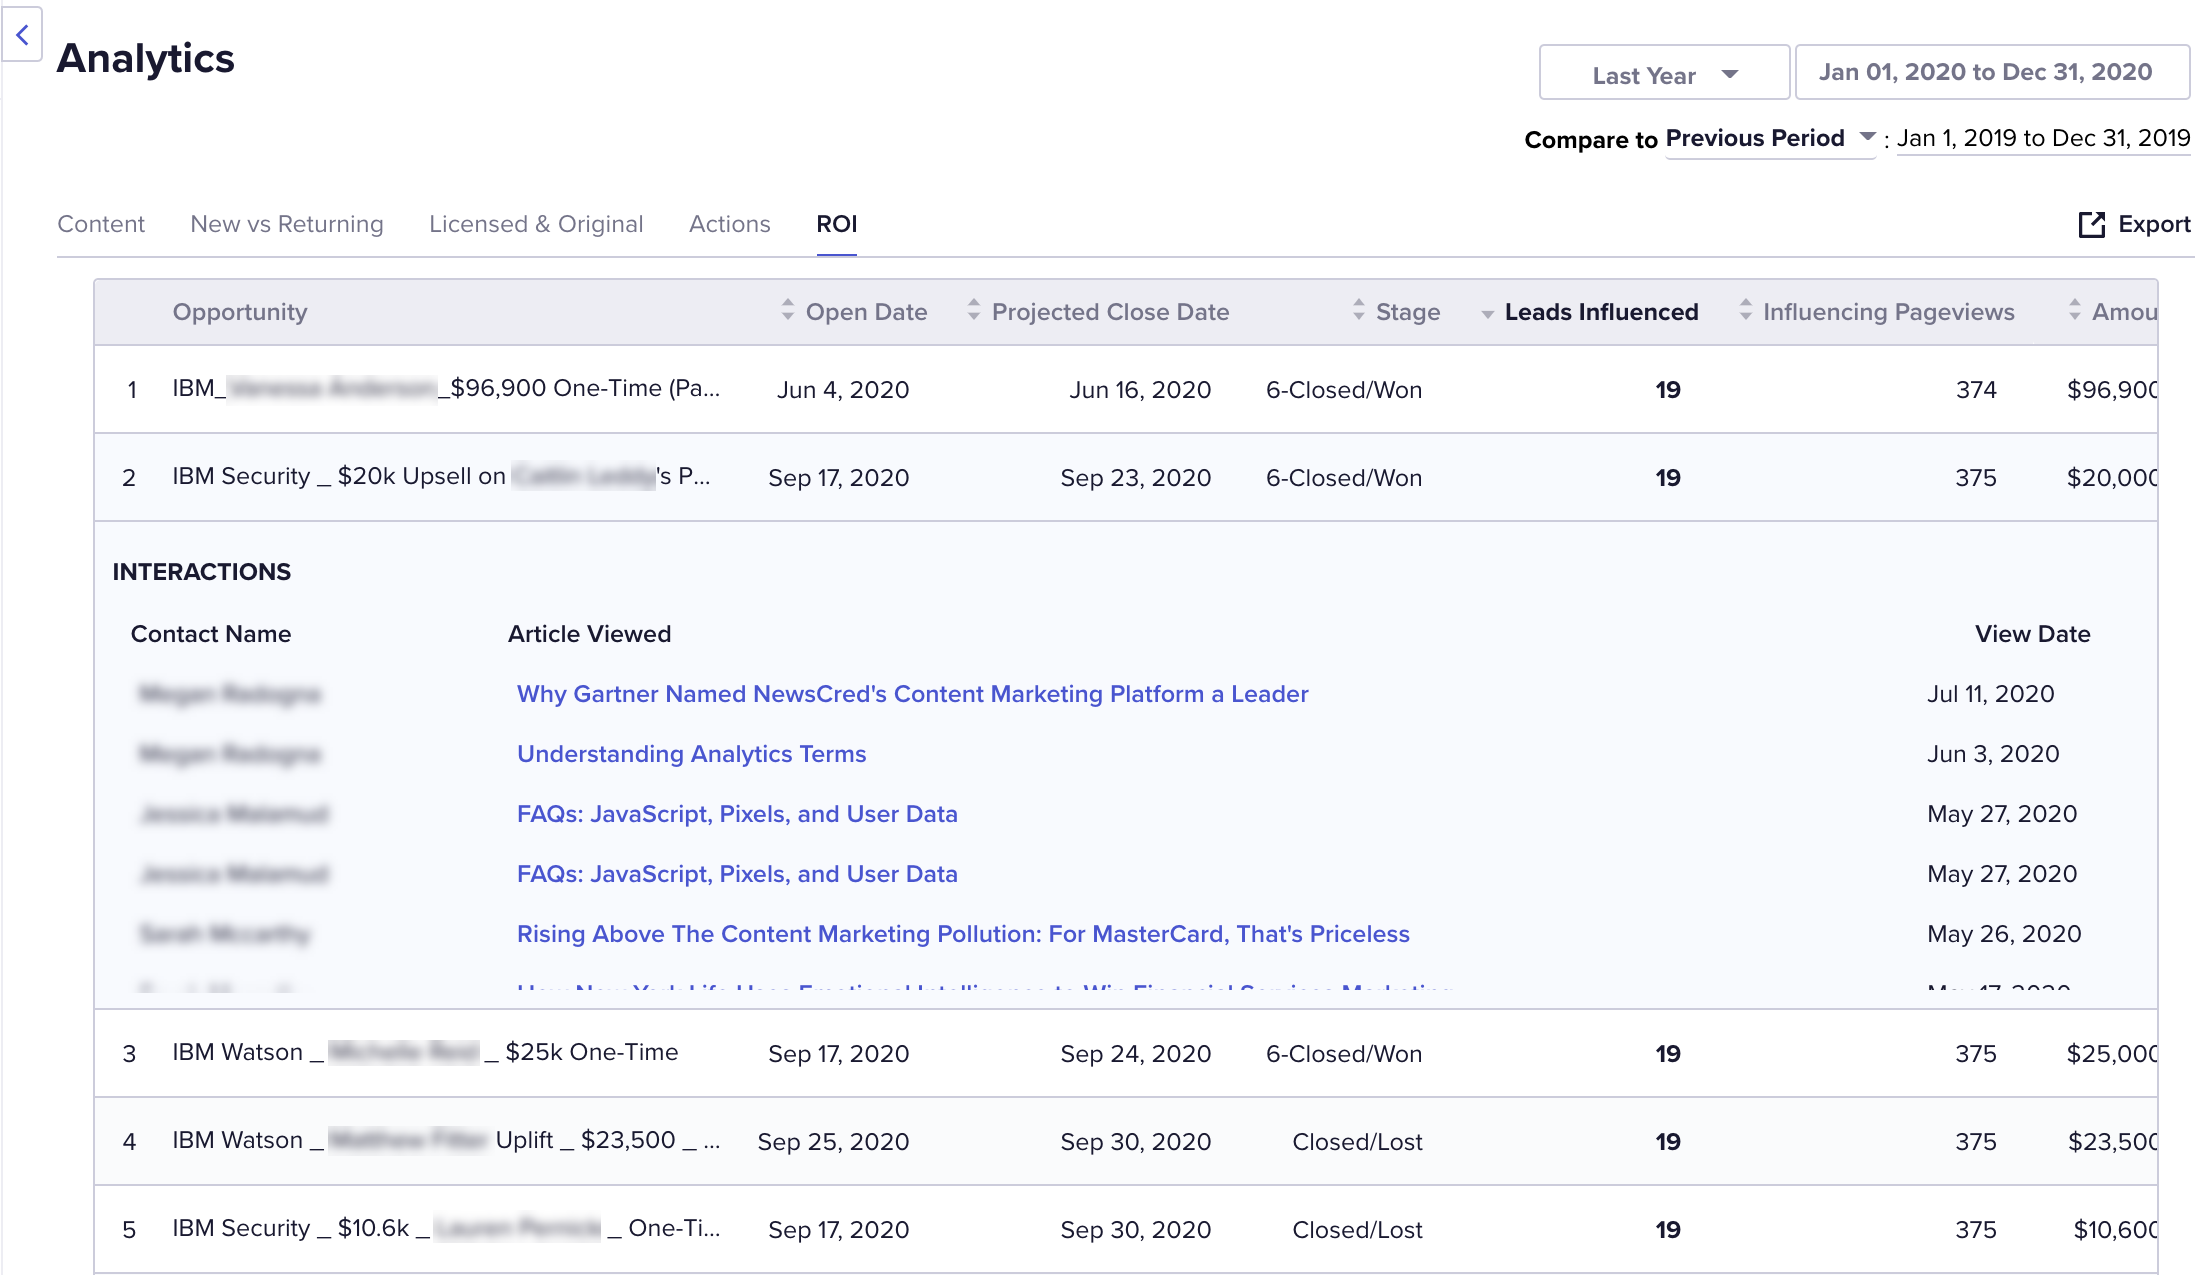
Task: Click the back arrow icon beside Analytics
Action: pyautogui.click(x=22, y=35)
